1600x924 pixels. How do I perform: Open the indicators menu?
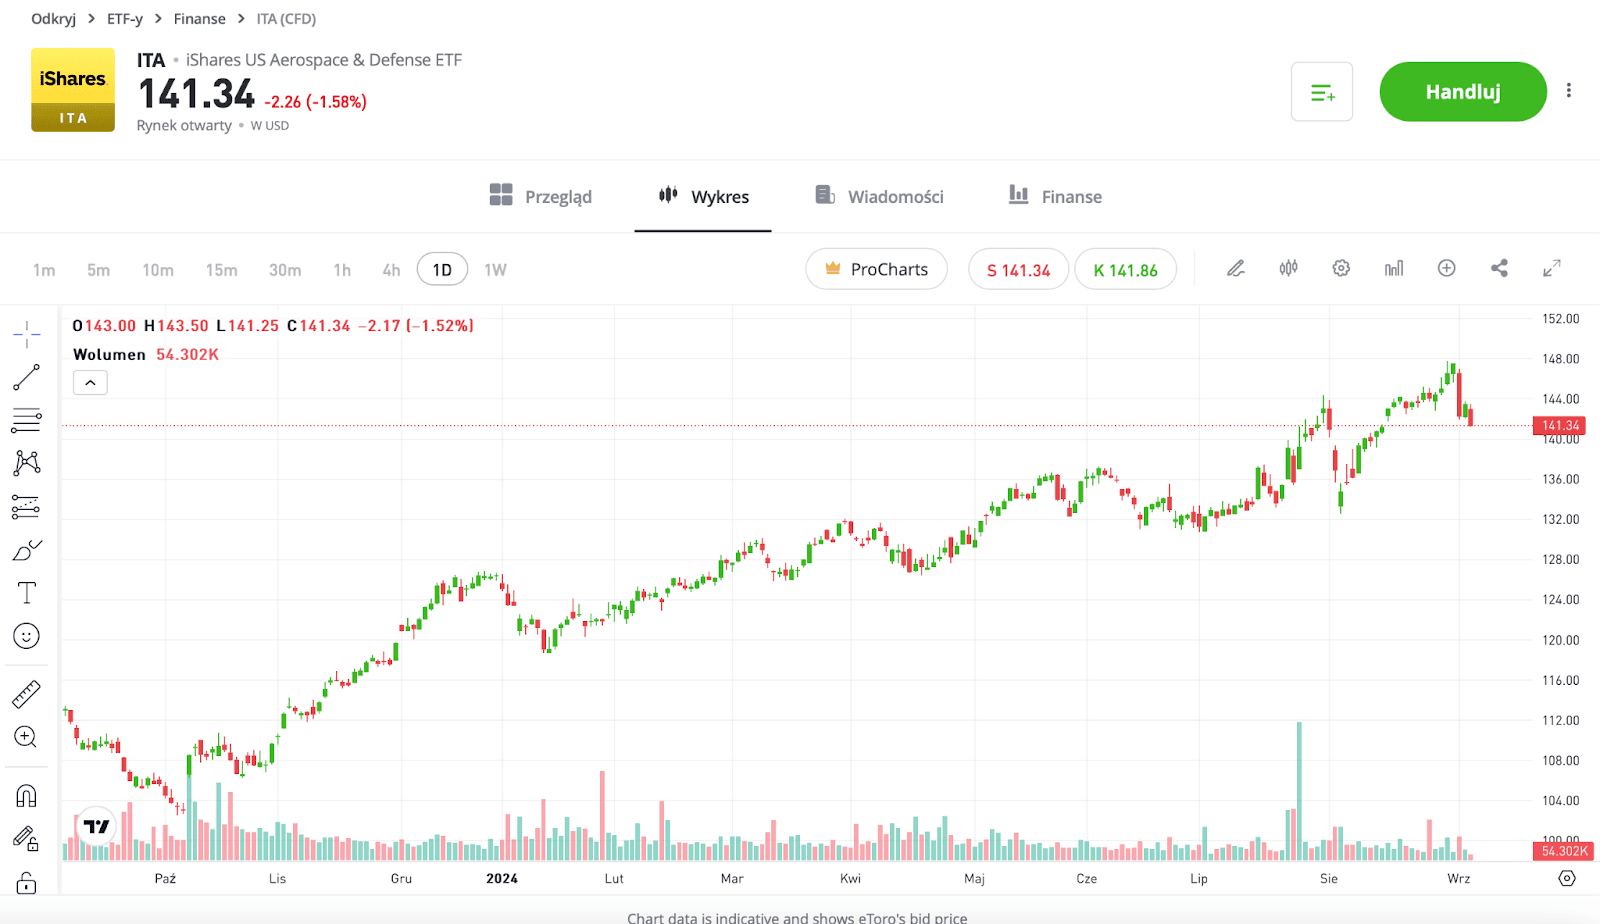pos(1394,268)
